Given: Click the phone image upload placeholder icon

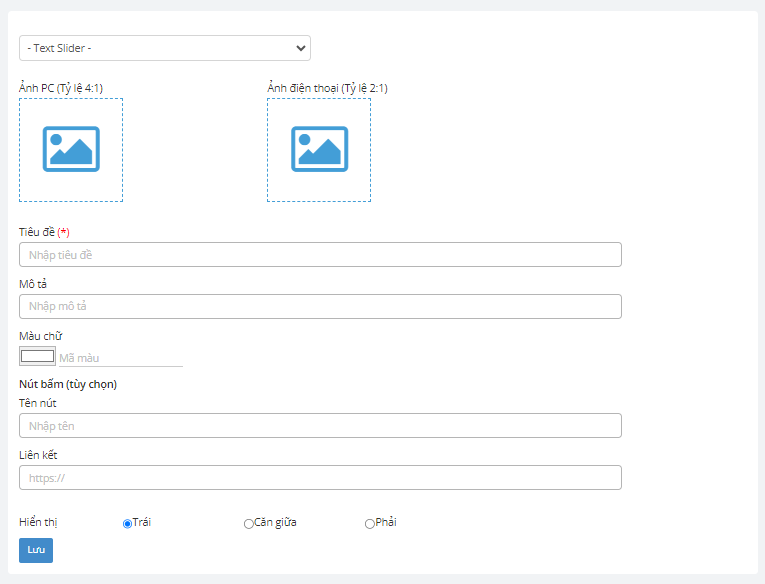Looking at the screenshot, I should [x=319, y=149].
